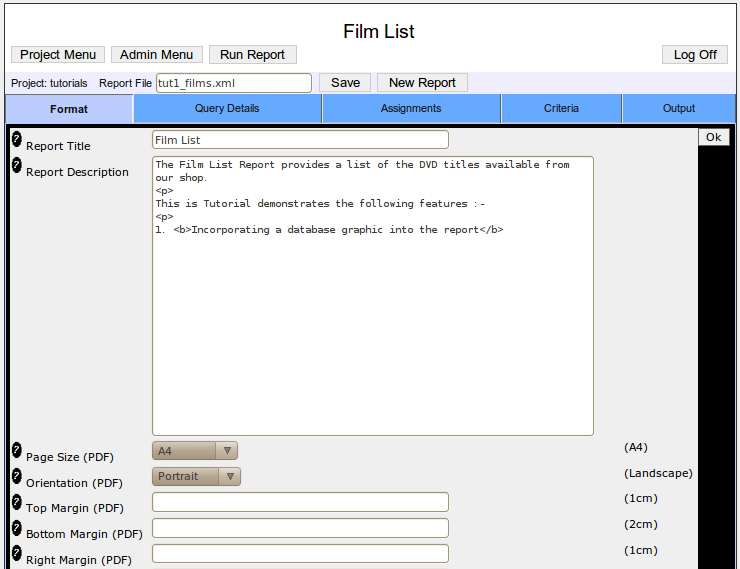
Task: Open the Criteria tab
Action: [x=561, y=109]
